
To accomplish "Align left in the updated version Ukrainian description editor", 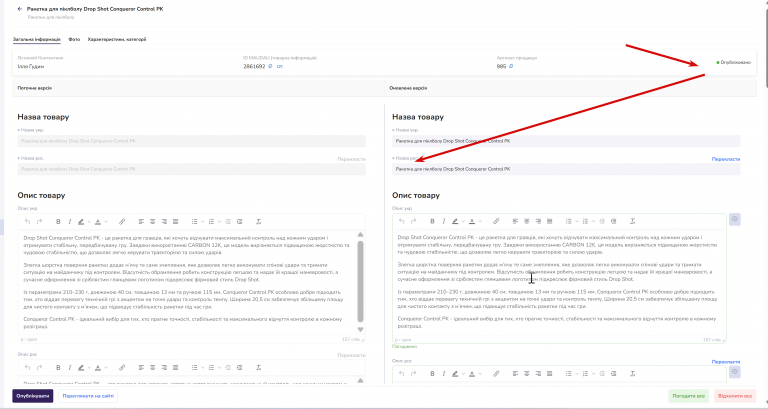I will 515,221.
